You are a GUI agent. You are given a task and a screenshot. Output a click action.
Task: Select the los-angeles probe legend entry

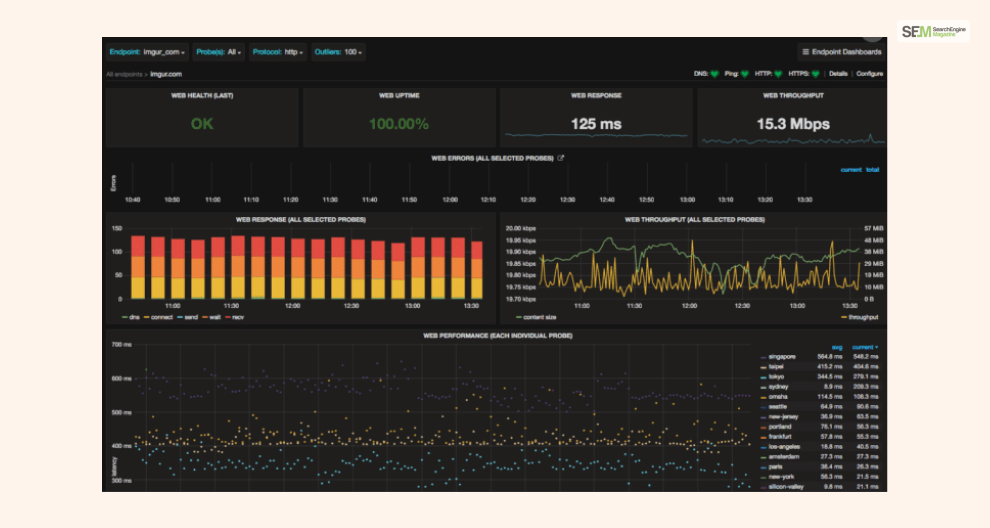click(x=784, y=447)
